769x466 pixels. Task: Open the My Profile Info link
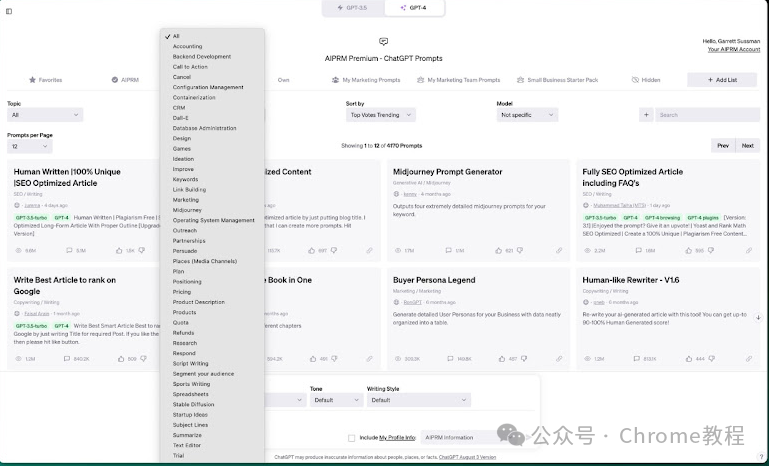tap(397, 438)
